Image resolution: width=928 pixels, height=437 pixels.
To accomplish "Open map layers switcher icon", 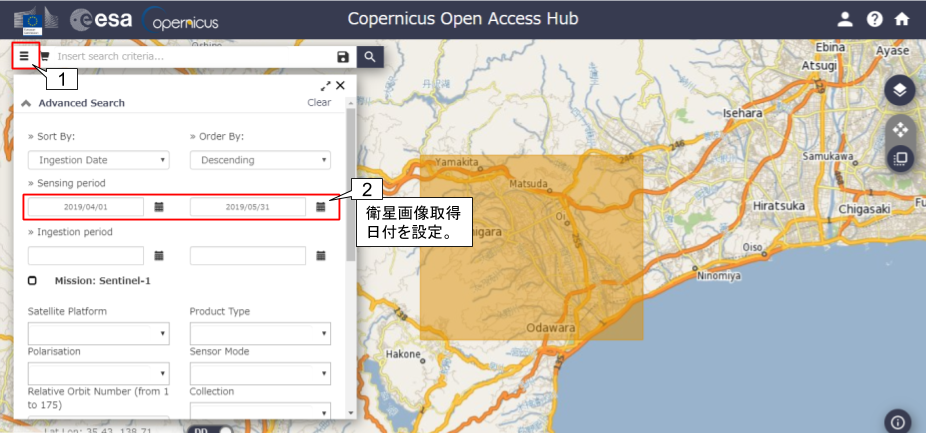I will tap(900, 91).
